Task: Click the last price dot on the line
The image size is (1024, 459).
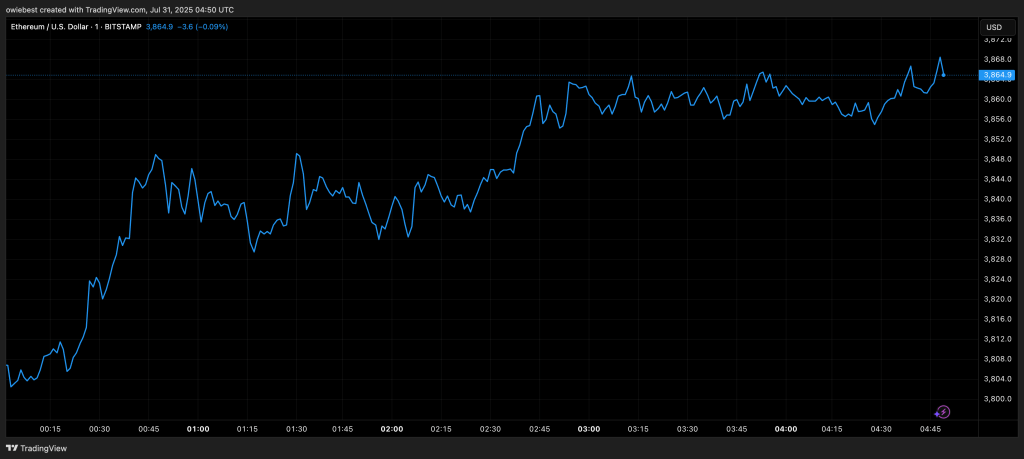Action: pos(944,75)
